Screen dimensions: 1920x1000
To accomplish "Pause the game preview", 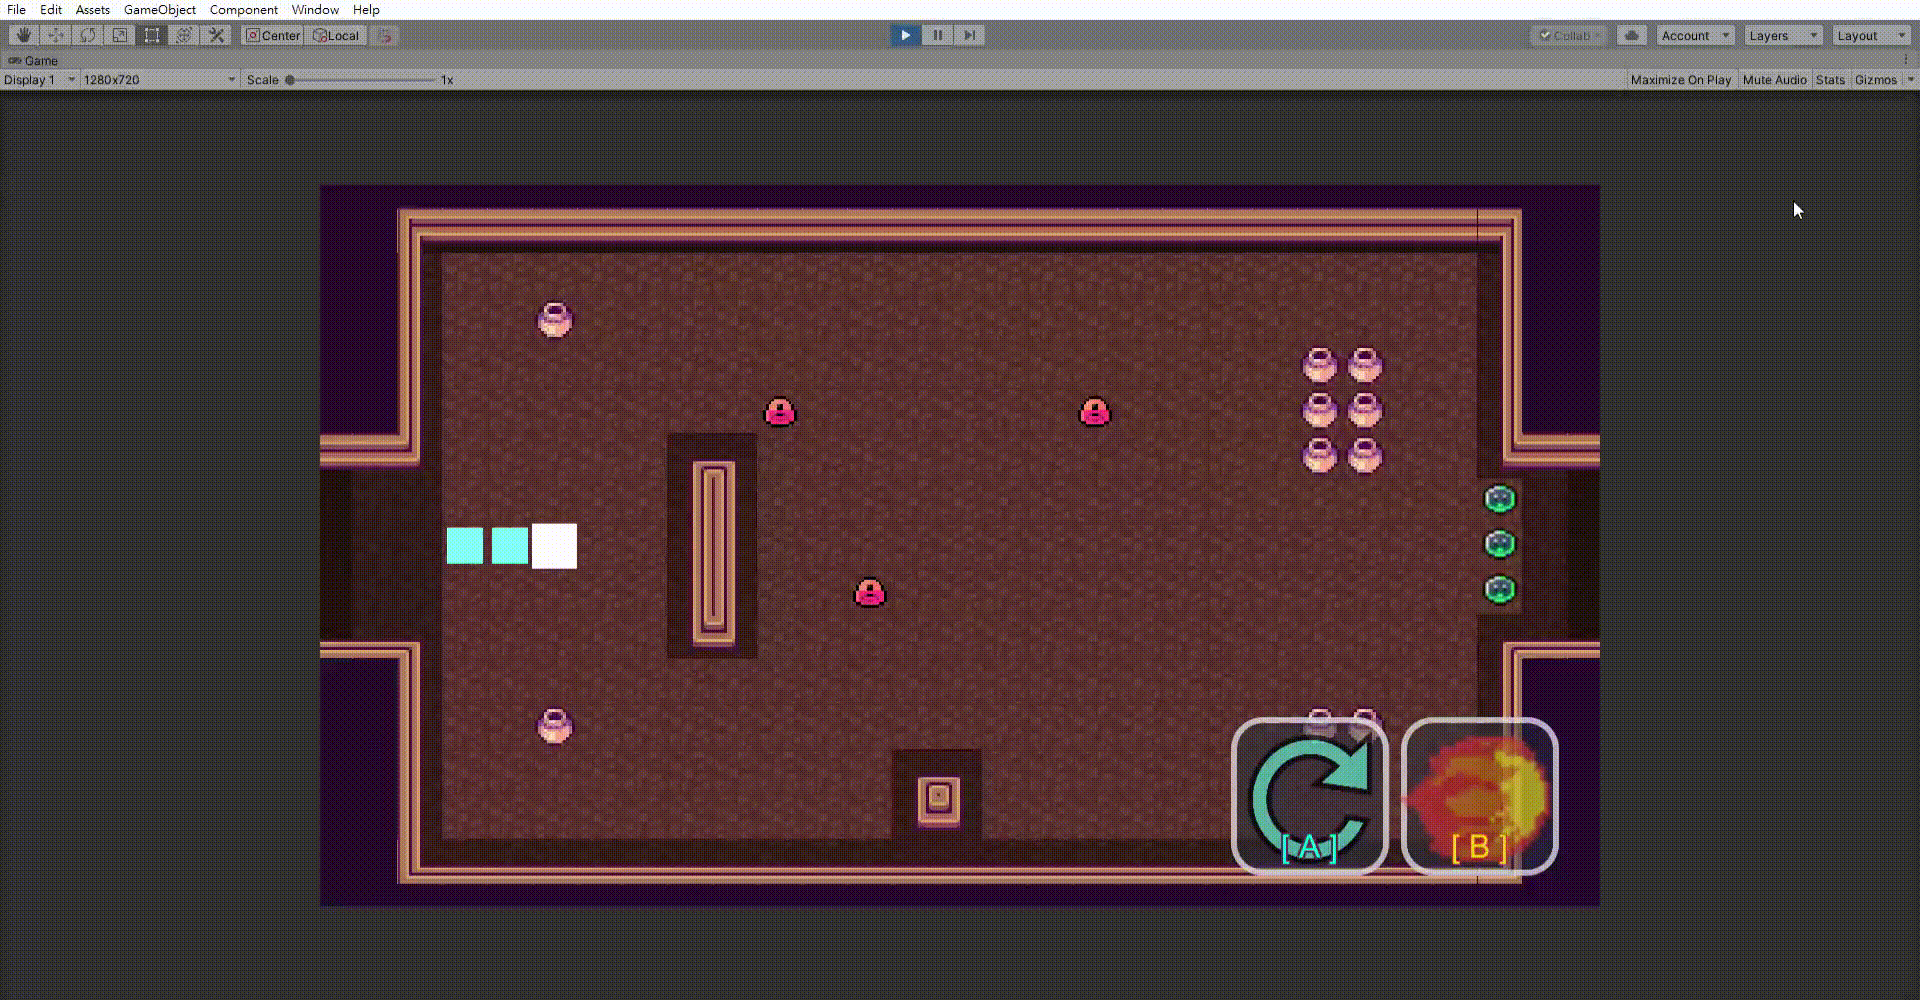I will [937, 35].
